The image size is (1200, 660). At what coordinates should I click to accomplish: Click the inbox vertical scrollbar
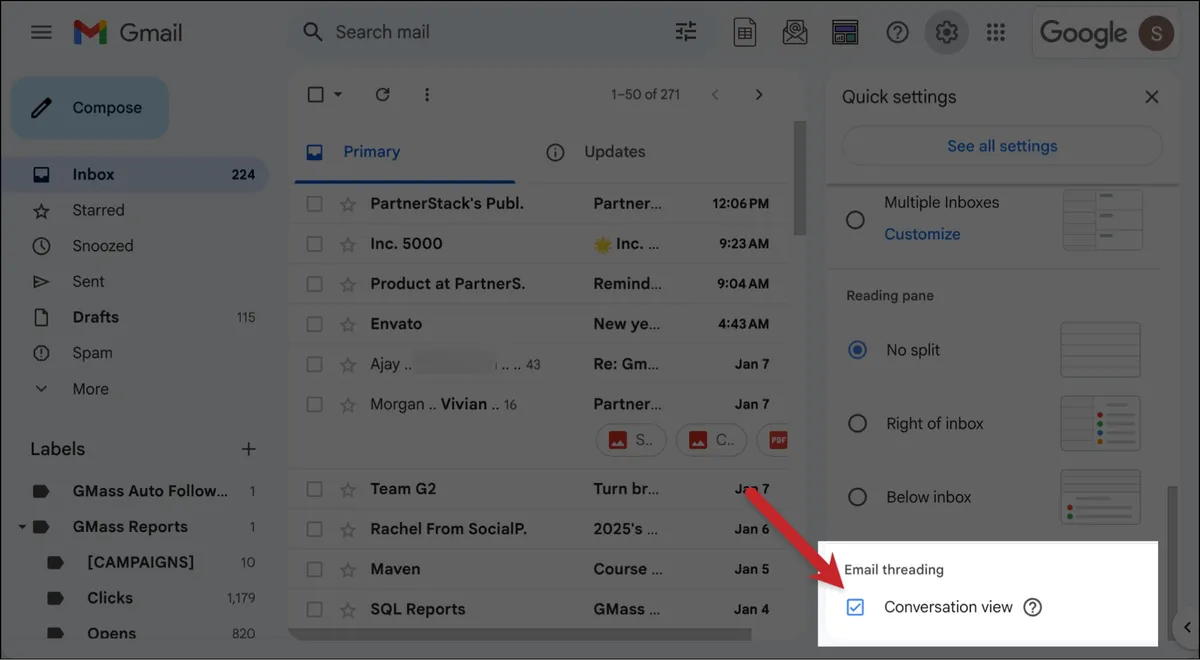tap(799, 180)
